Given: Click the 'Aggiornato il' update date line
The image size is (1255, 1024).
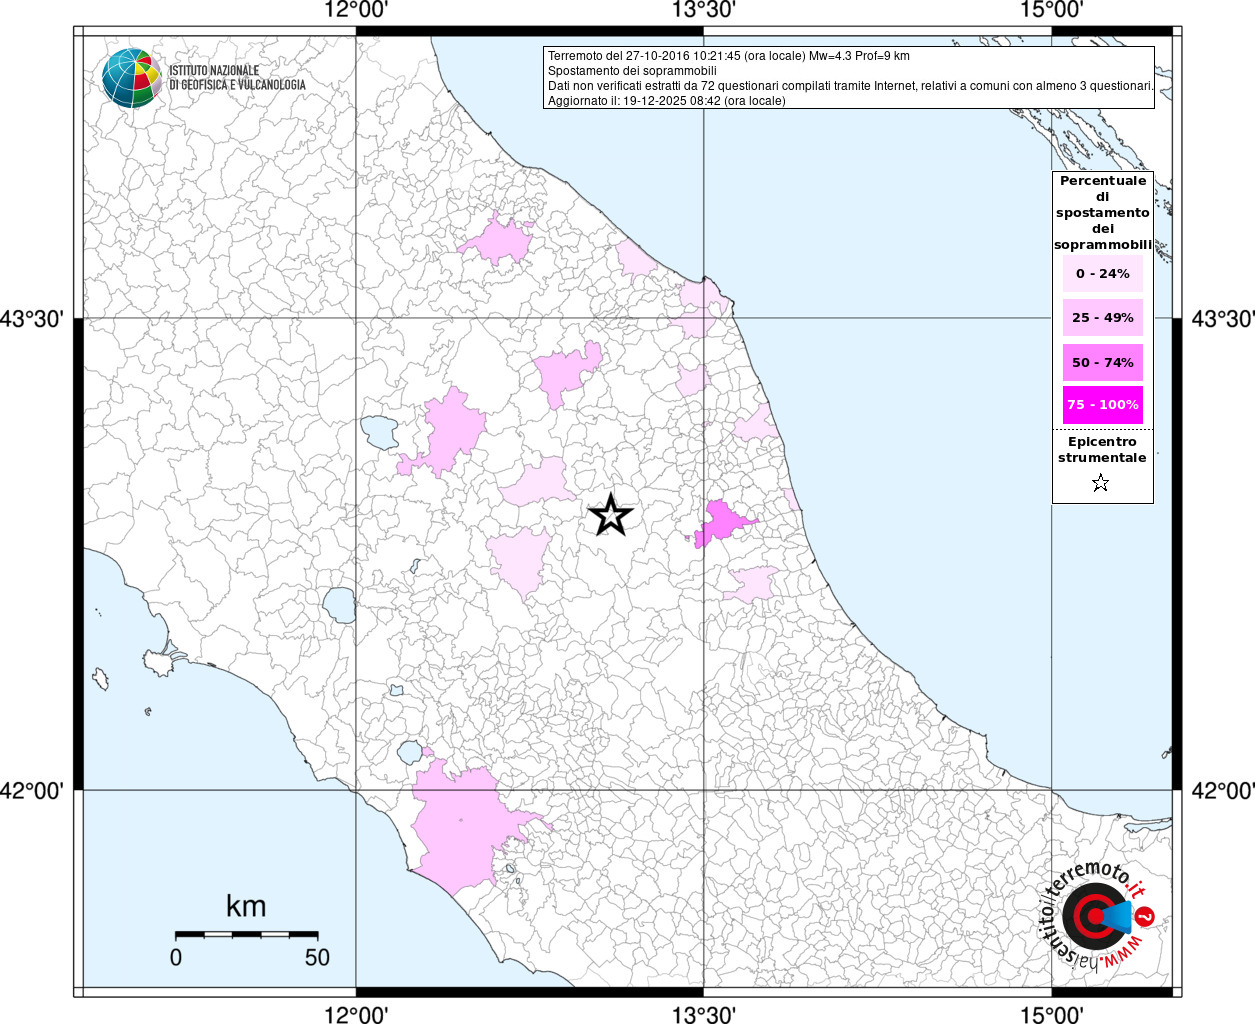Looking at the screenshot, I should [666, 101].
